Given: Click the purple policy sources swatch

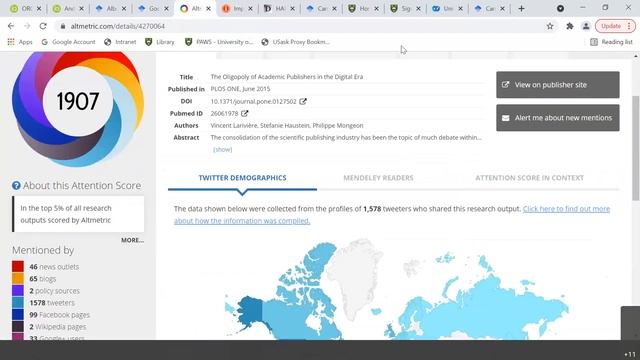Looking at the screenshot, I should pyautogui.click(x=18, y=291).
